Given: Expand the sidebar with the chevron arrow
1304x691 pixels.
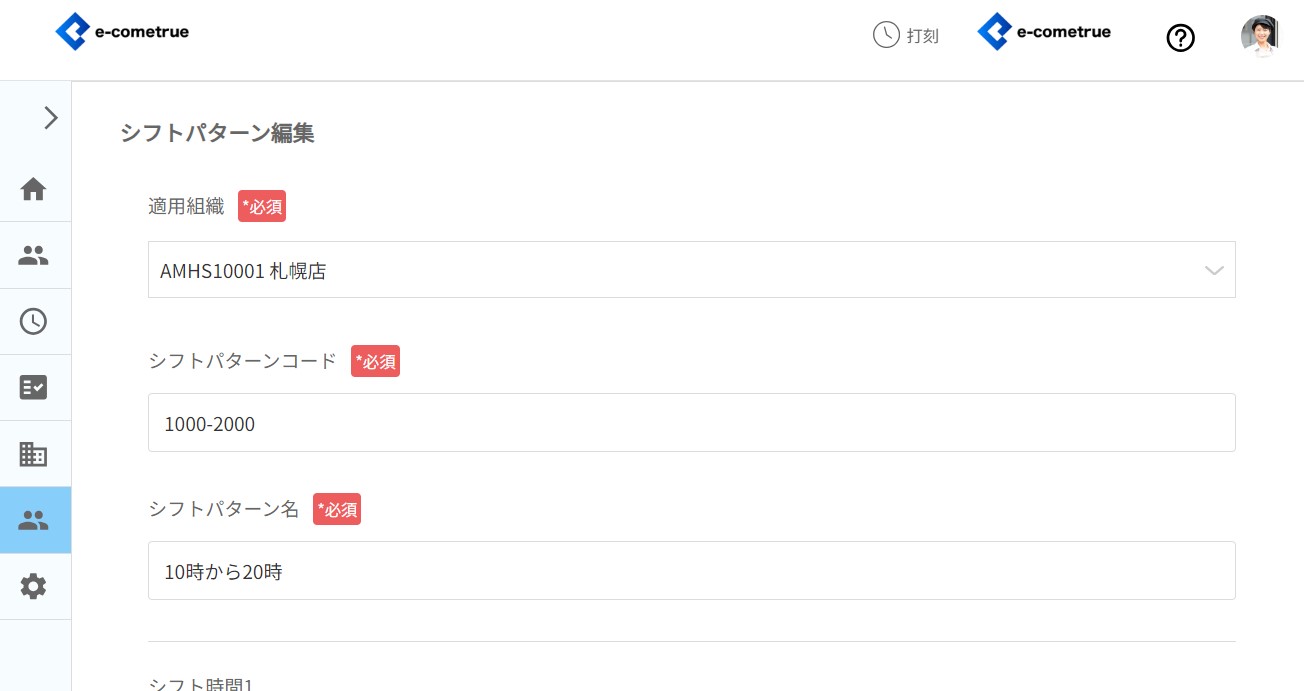Looking at the screenshot, I should click(51, 118).
